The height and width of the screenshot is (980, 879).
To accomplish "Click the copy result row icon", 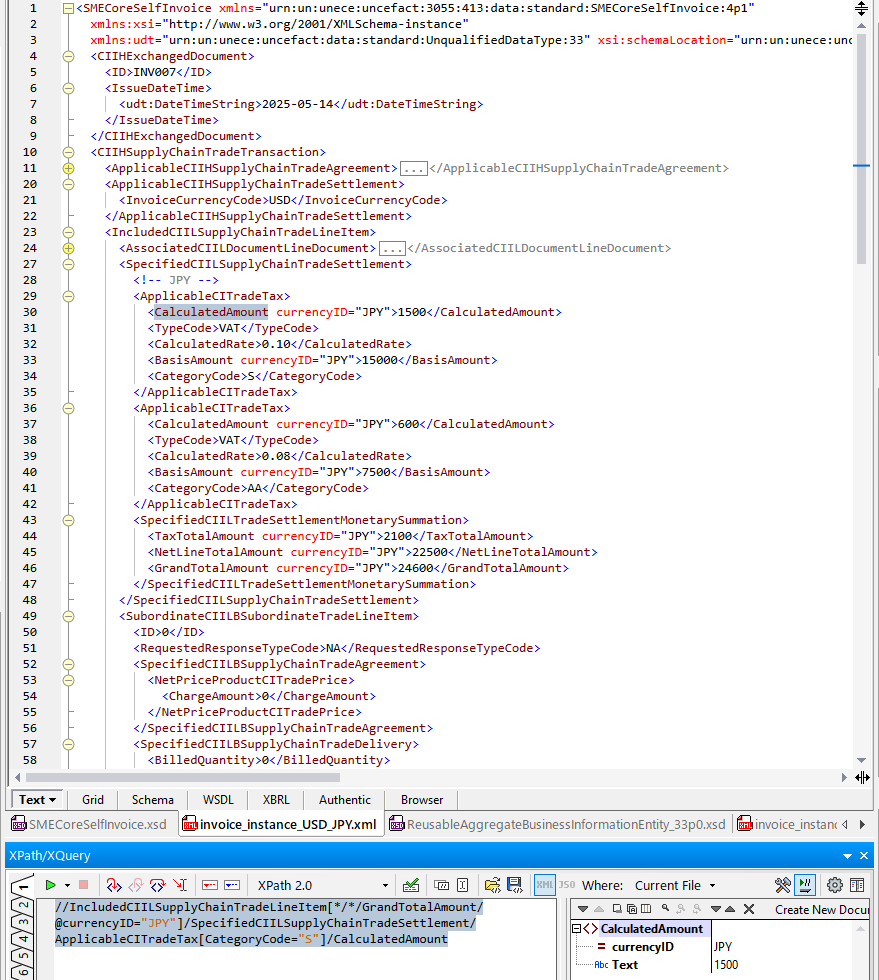I will [x=617, y=909].
